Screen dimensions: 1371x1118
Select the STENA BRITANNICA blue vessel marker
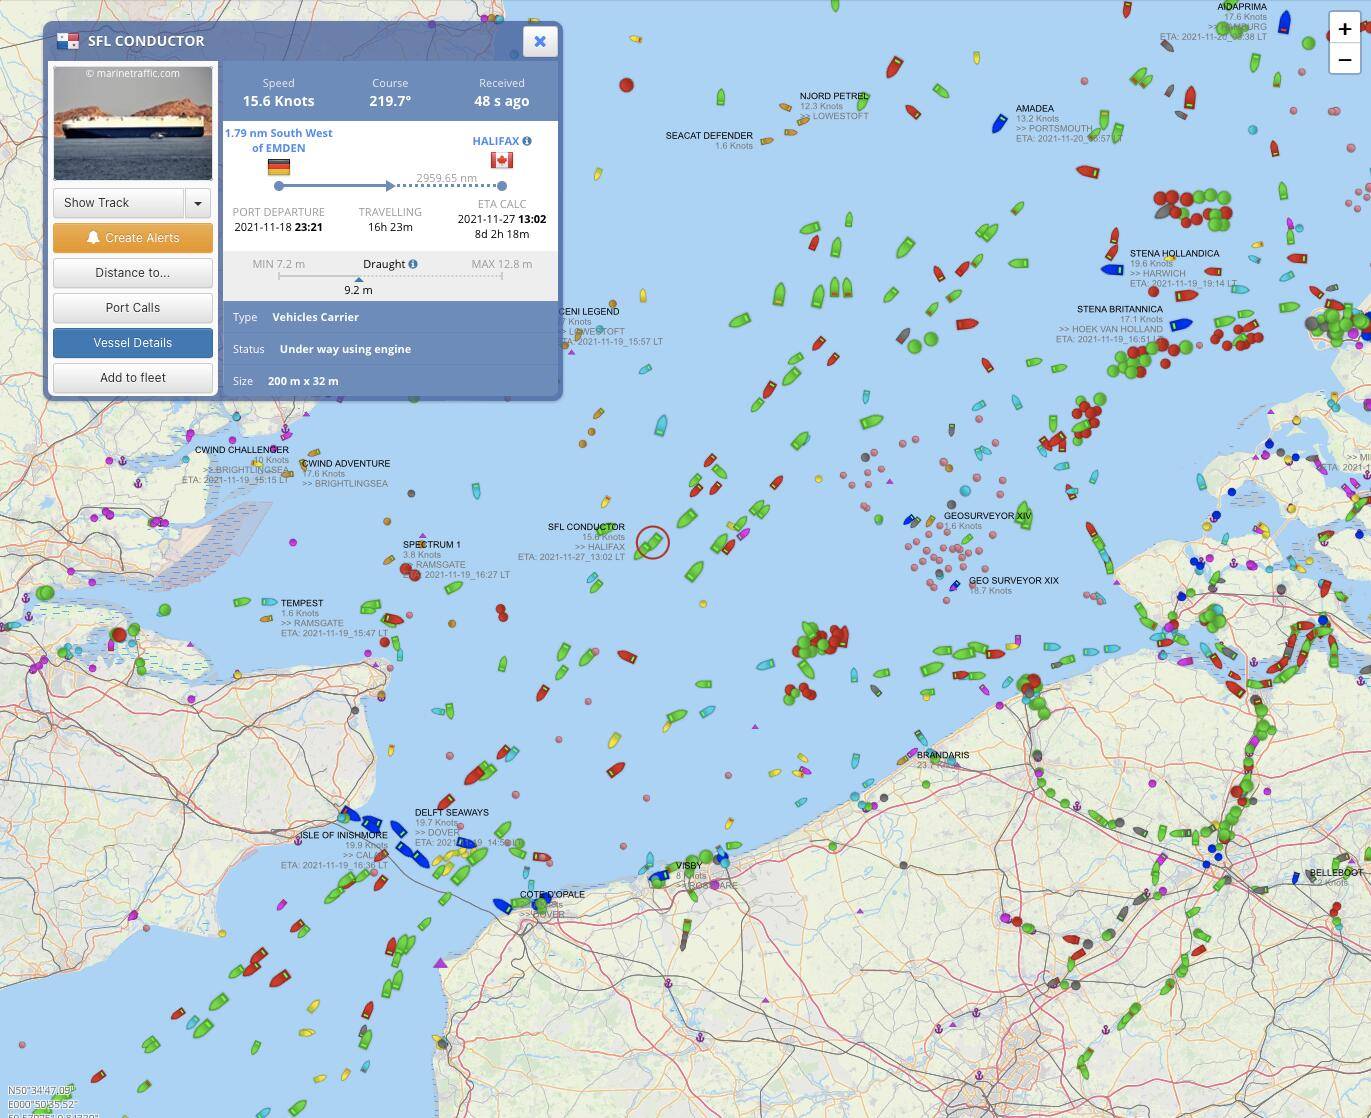(1181, 324)
